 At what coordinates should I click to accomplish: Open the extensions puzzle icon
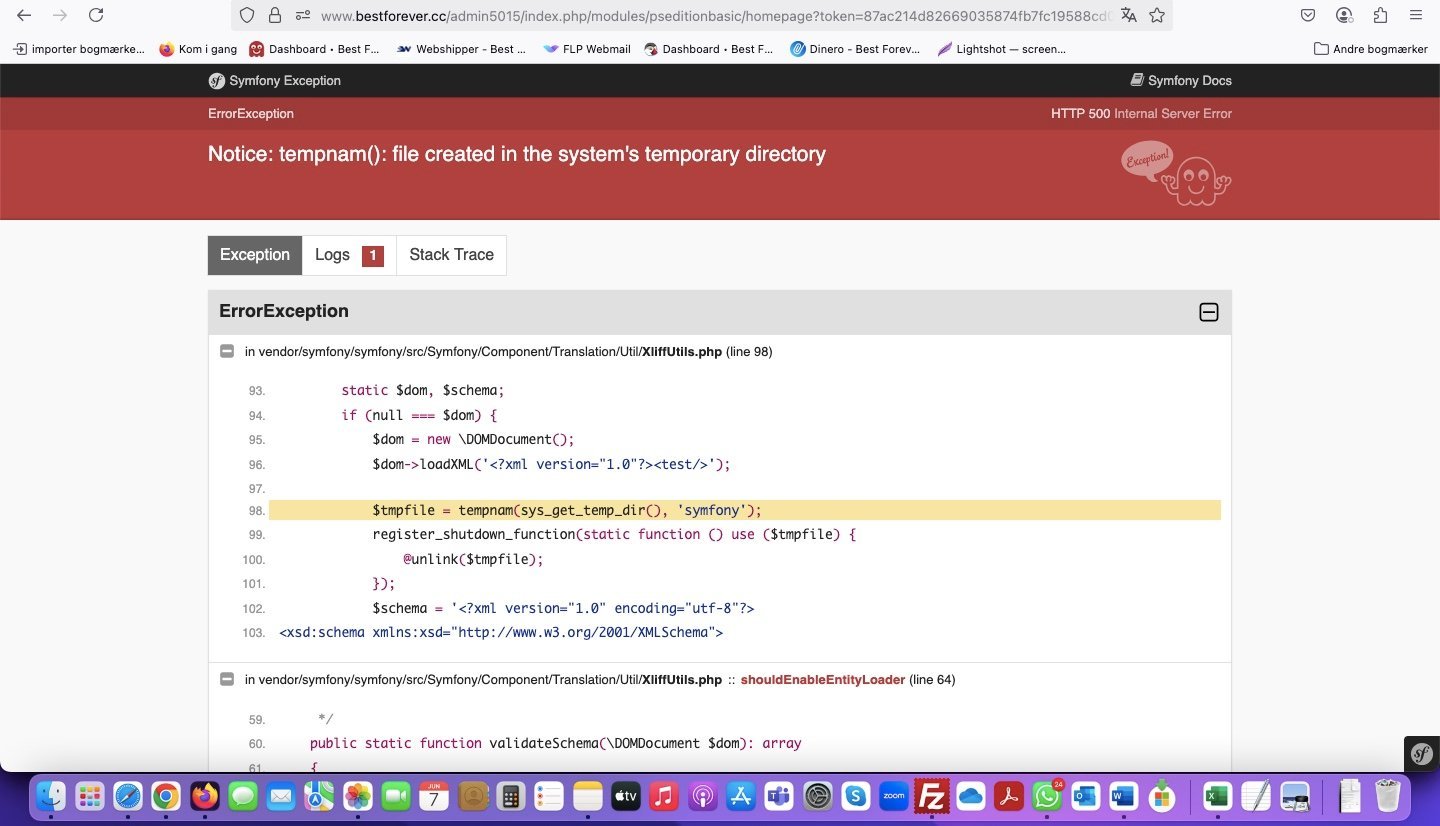(1381, 15)
